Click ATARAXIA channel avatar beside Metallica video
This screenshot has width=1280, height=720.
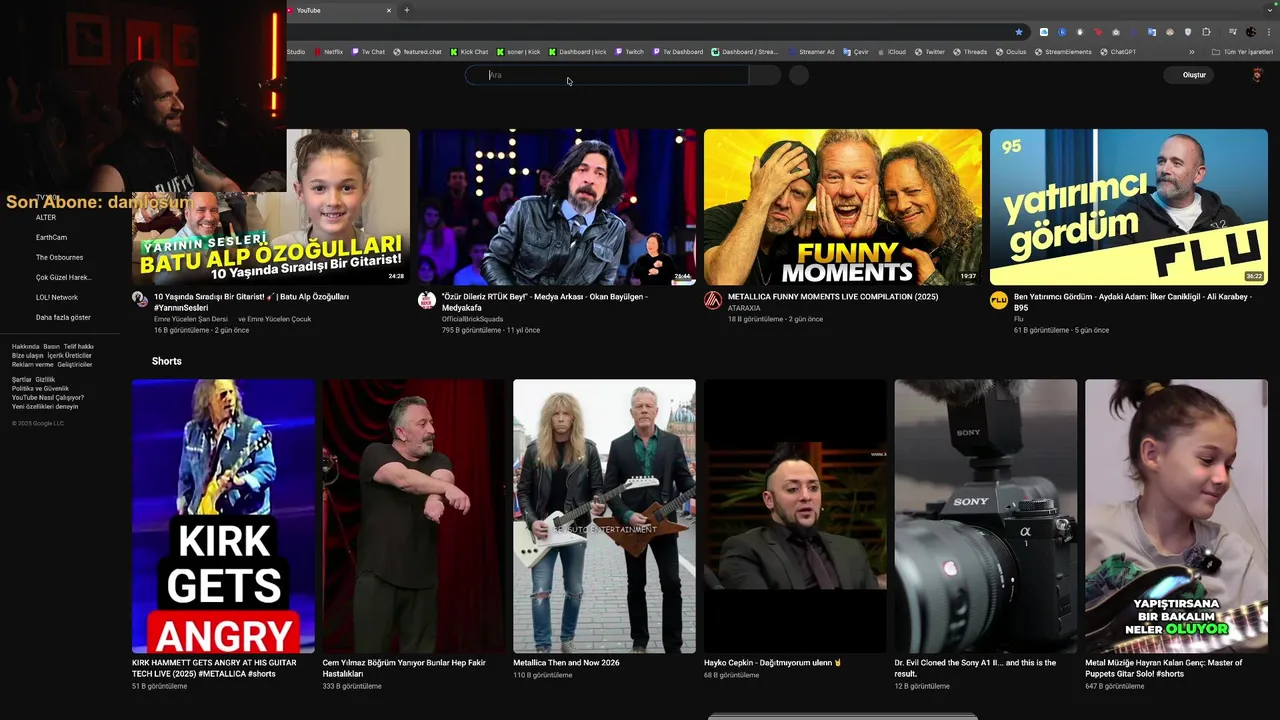[713, 300]
